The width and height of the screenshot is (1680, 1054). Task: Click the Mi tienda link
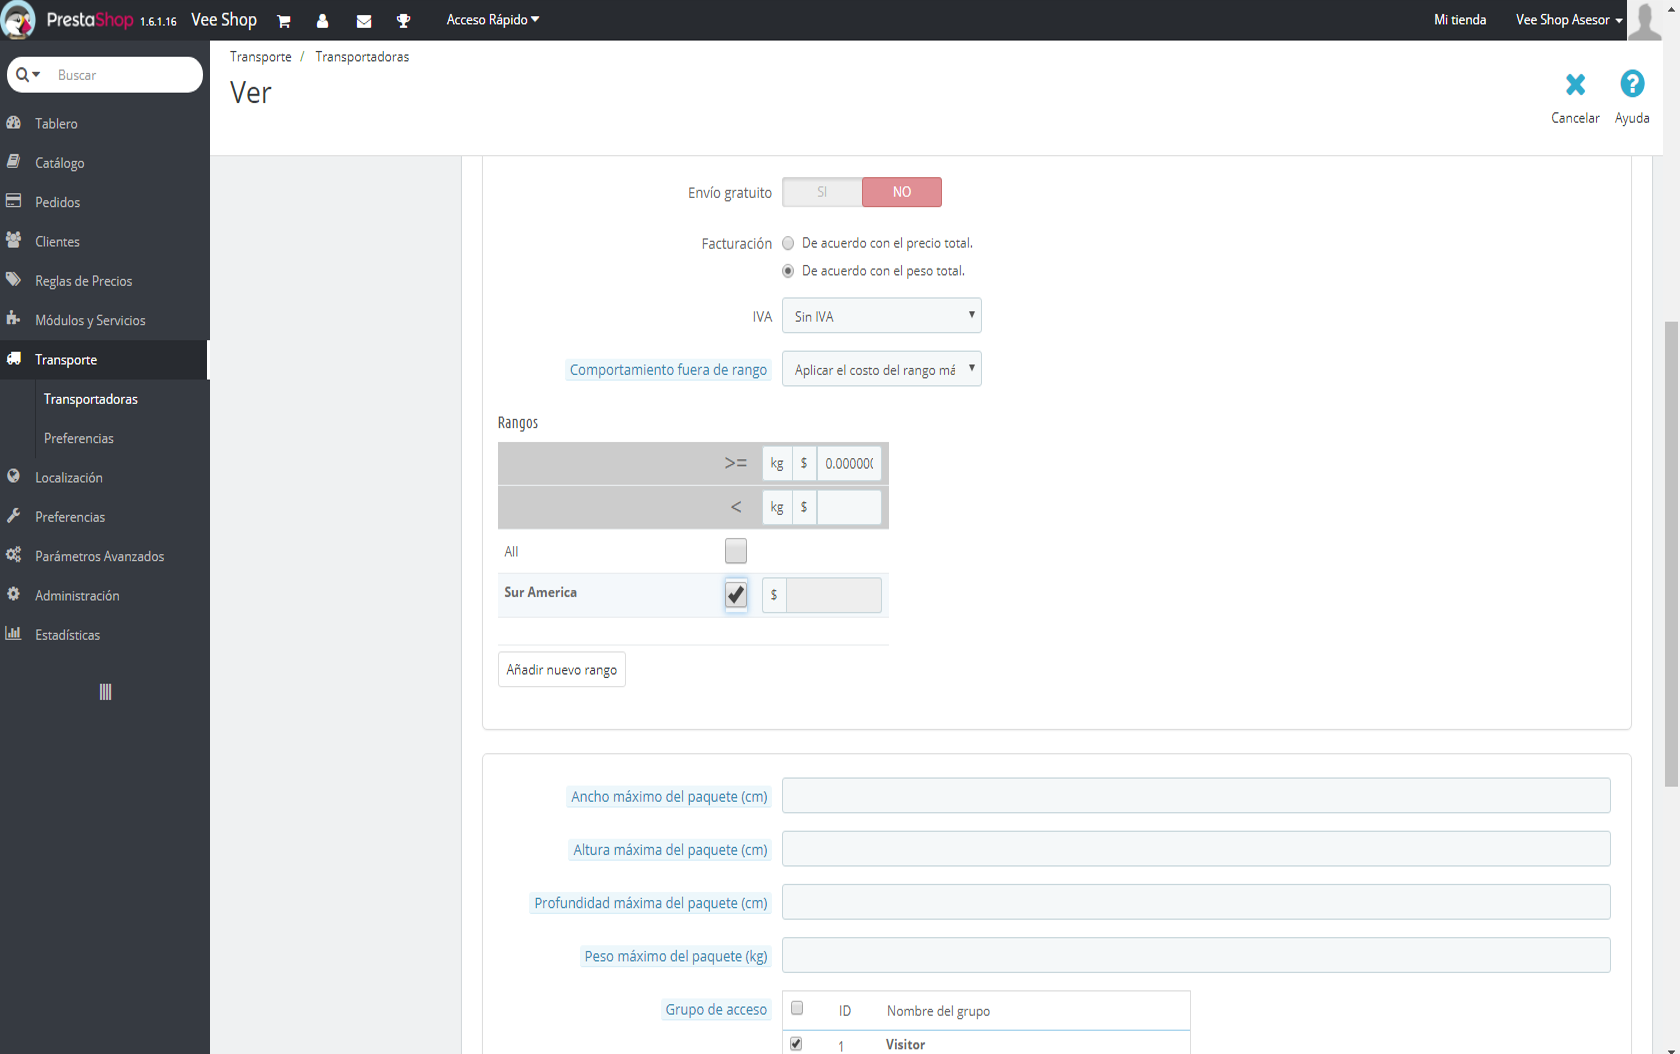tap(1459, 20)
